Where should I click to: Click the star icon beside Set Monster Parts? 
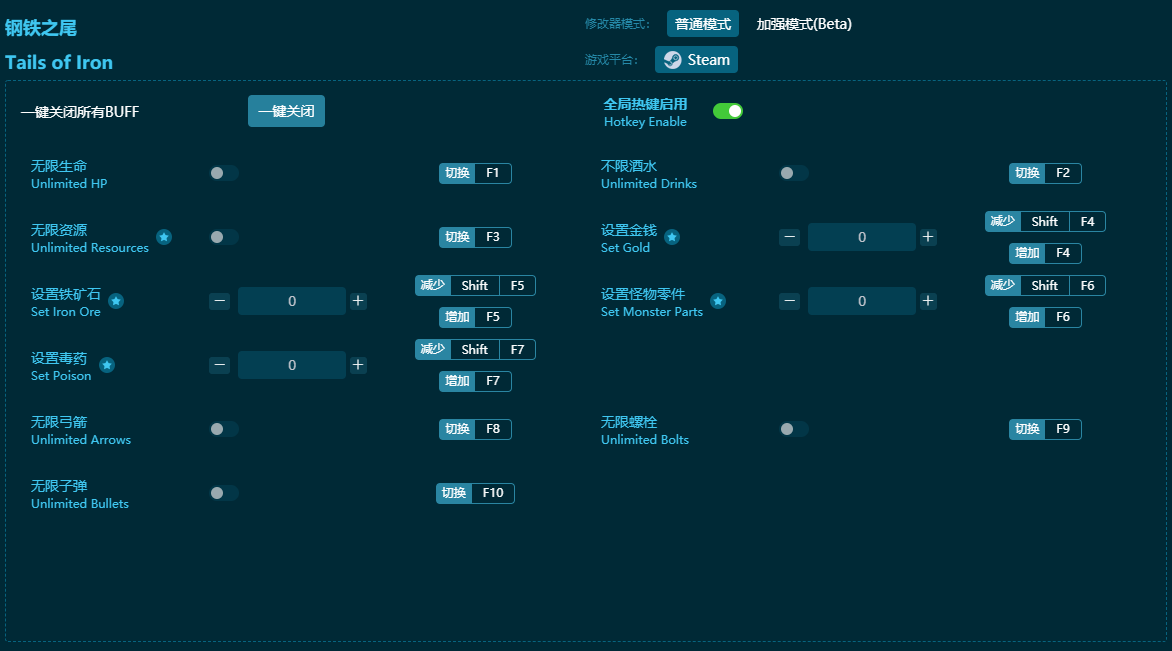(x=718, y=301)
